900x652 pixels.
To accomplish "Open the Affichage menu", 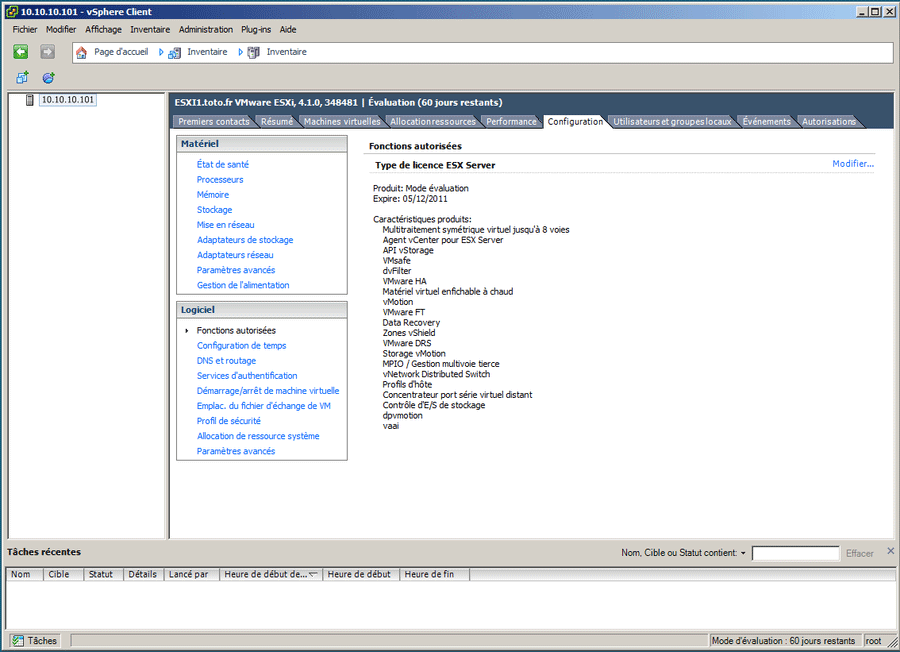I will (x=103, y=29).
